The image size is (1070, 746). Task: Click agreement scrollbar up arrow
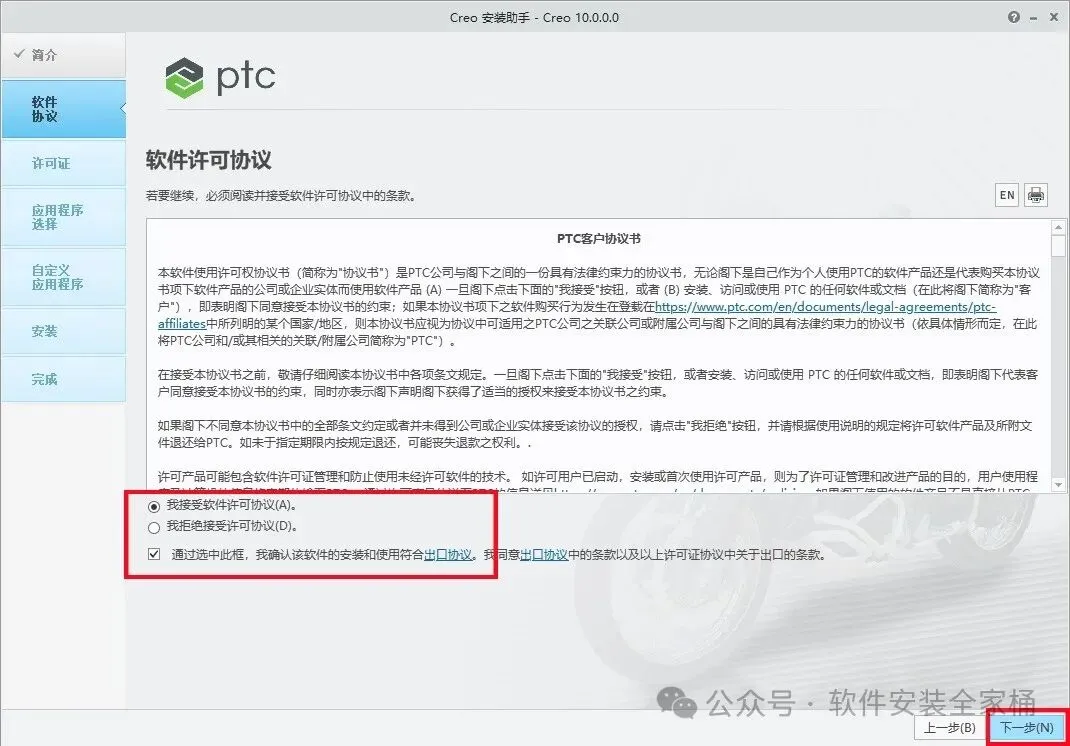coord(1058,227)
